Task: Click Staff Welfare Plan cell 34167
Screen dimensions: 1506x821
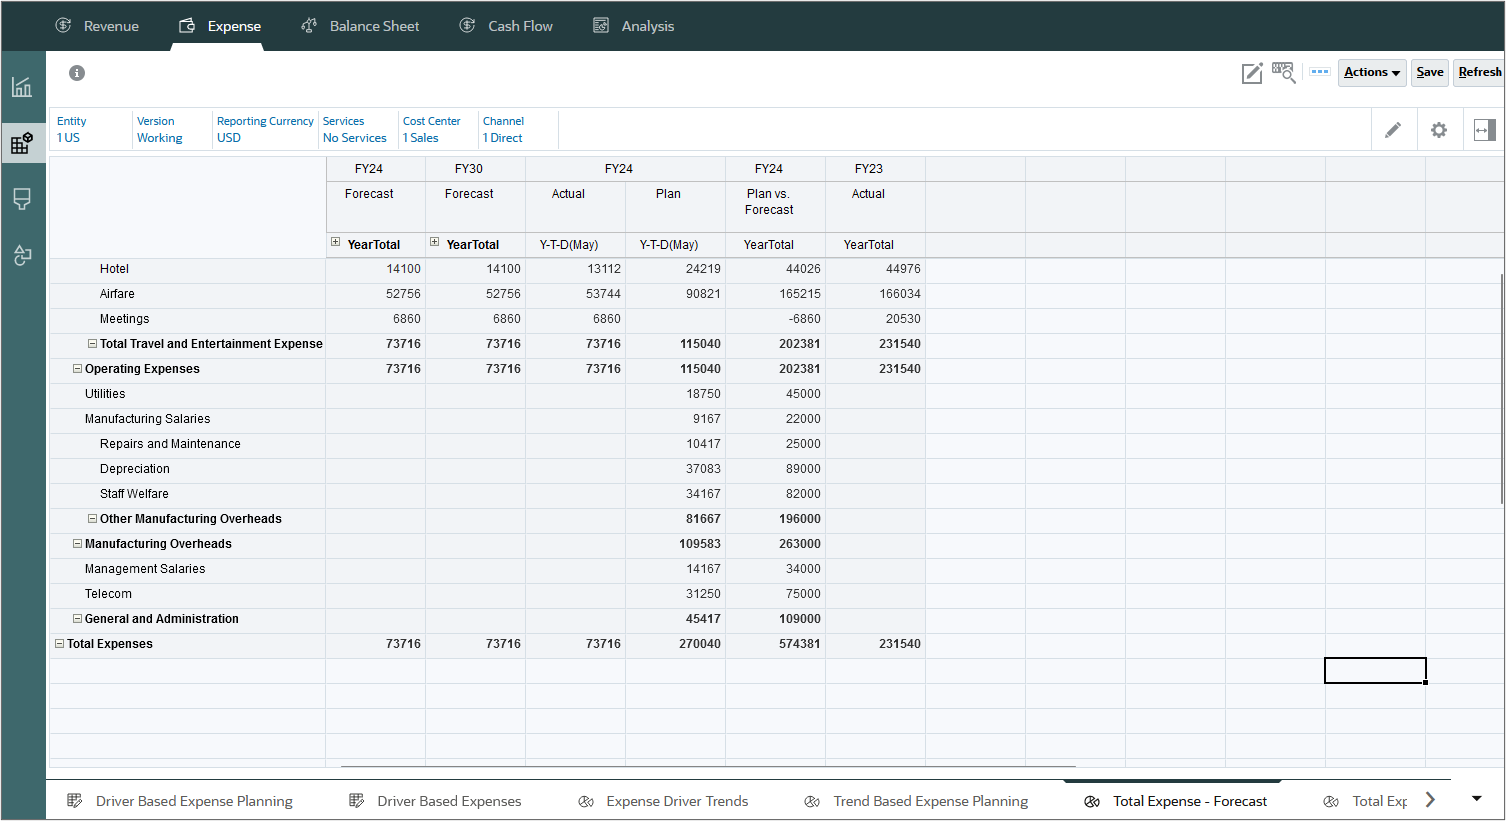Action: point(676,494)
